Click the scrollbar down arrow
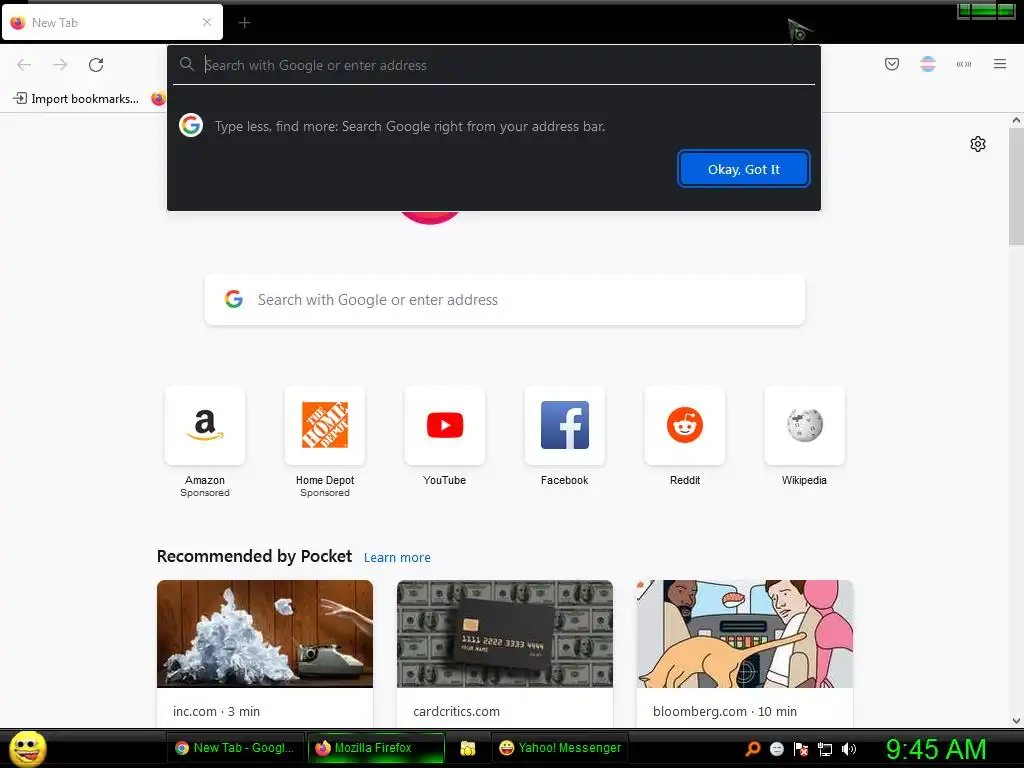The image size is (1024, 768). click(1016, 721)
